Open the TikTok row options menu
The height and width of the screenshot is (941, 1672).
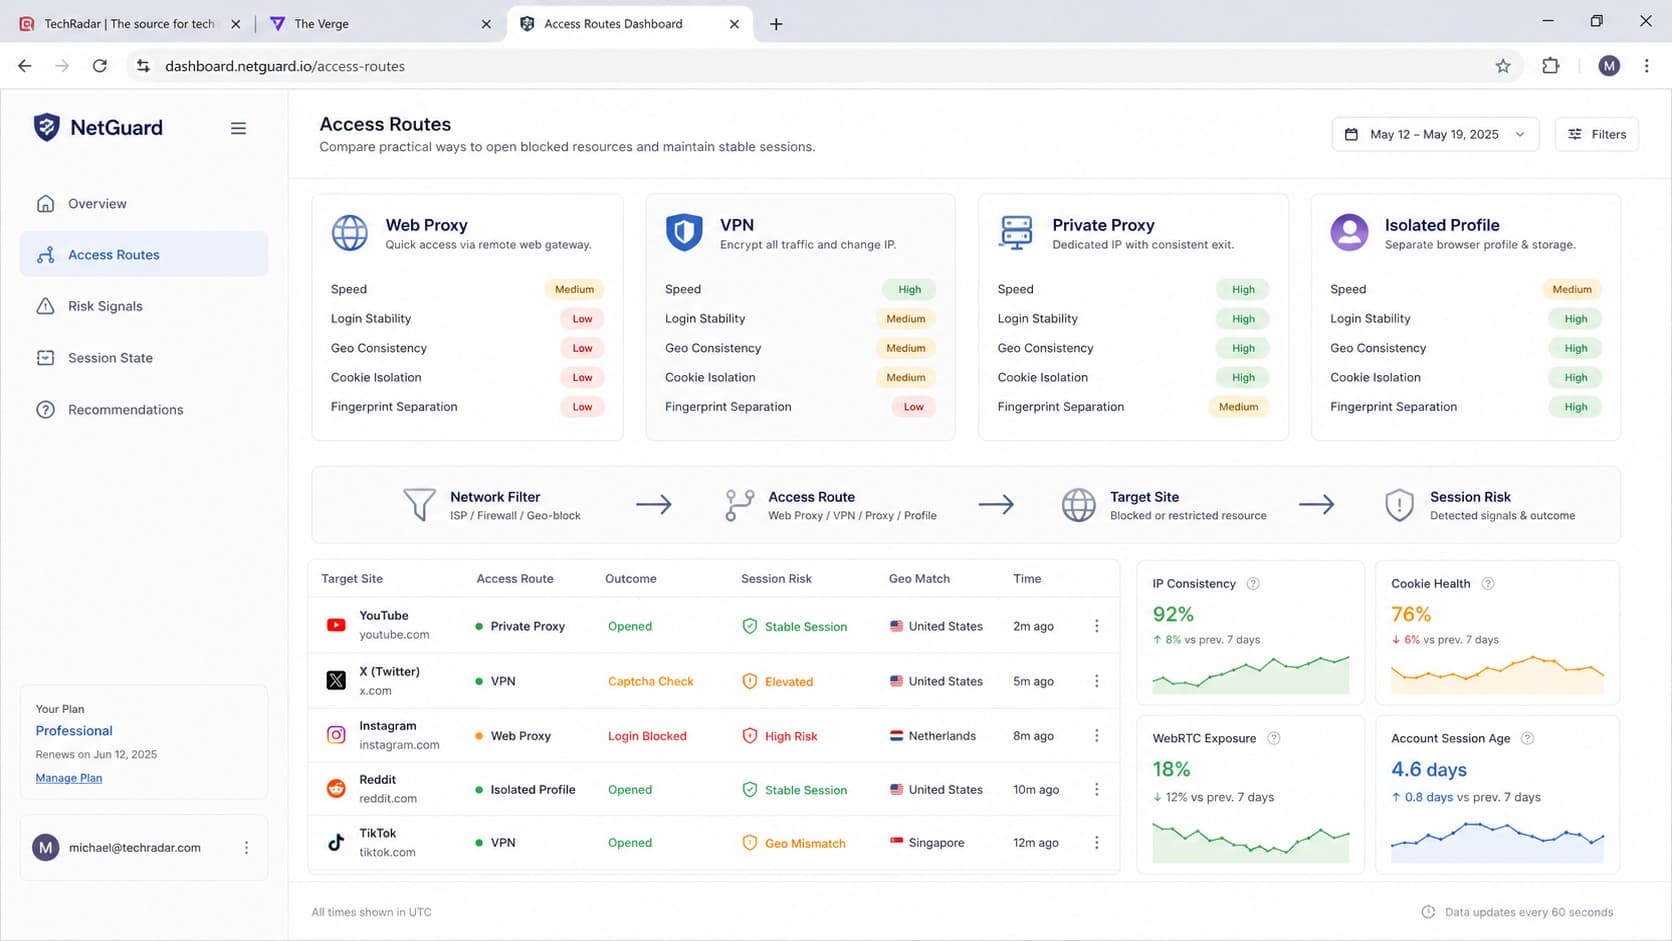(1097, 843)
